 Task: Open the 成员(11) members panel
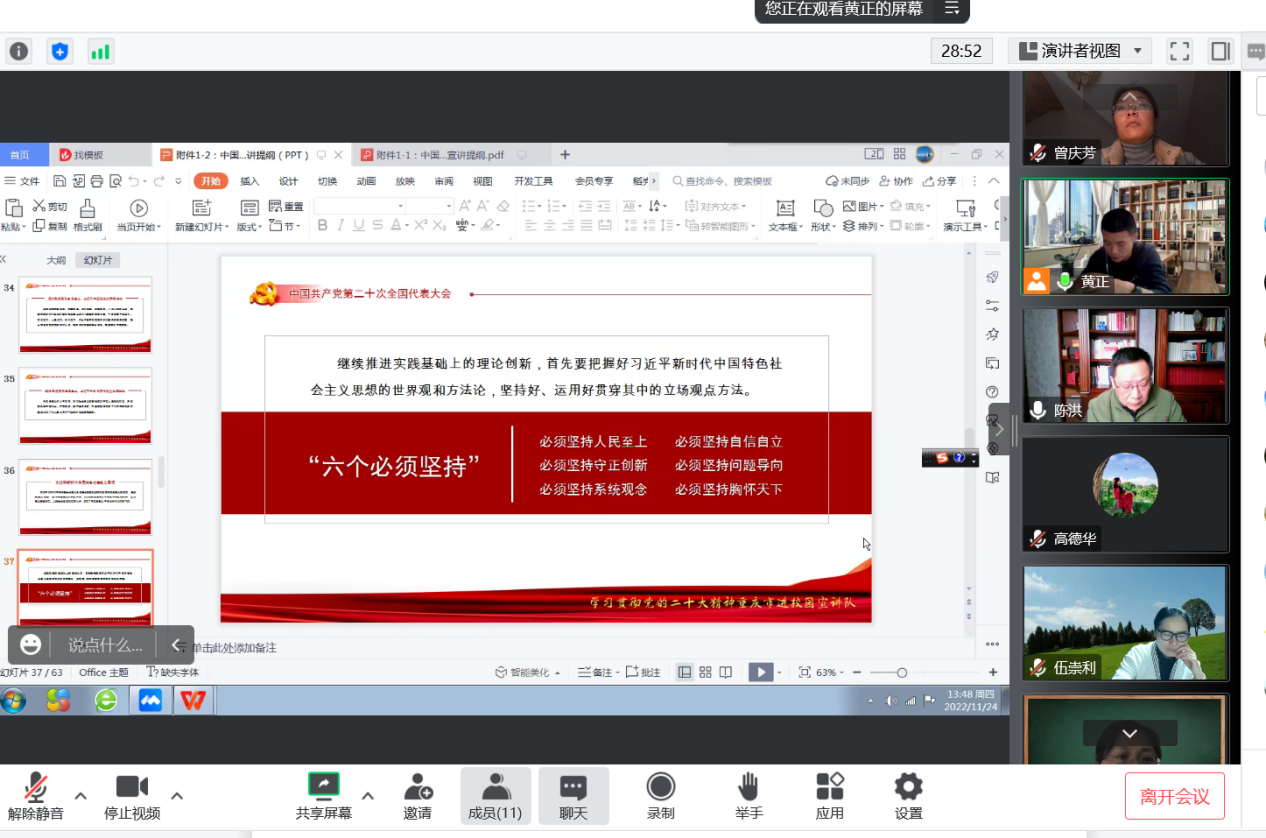point(495,796)
